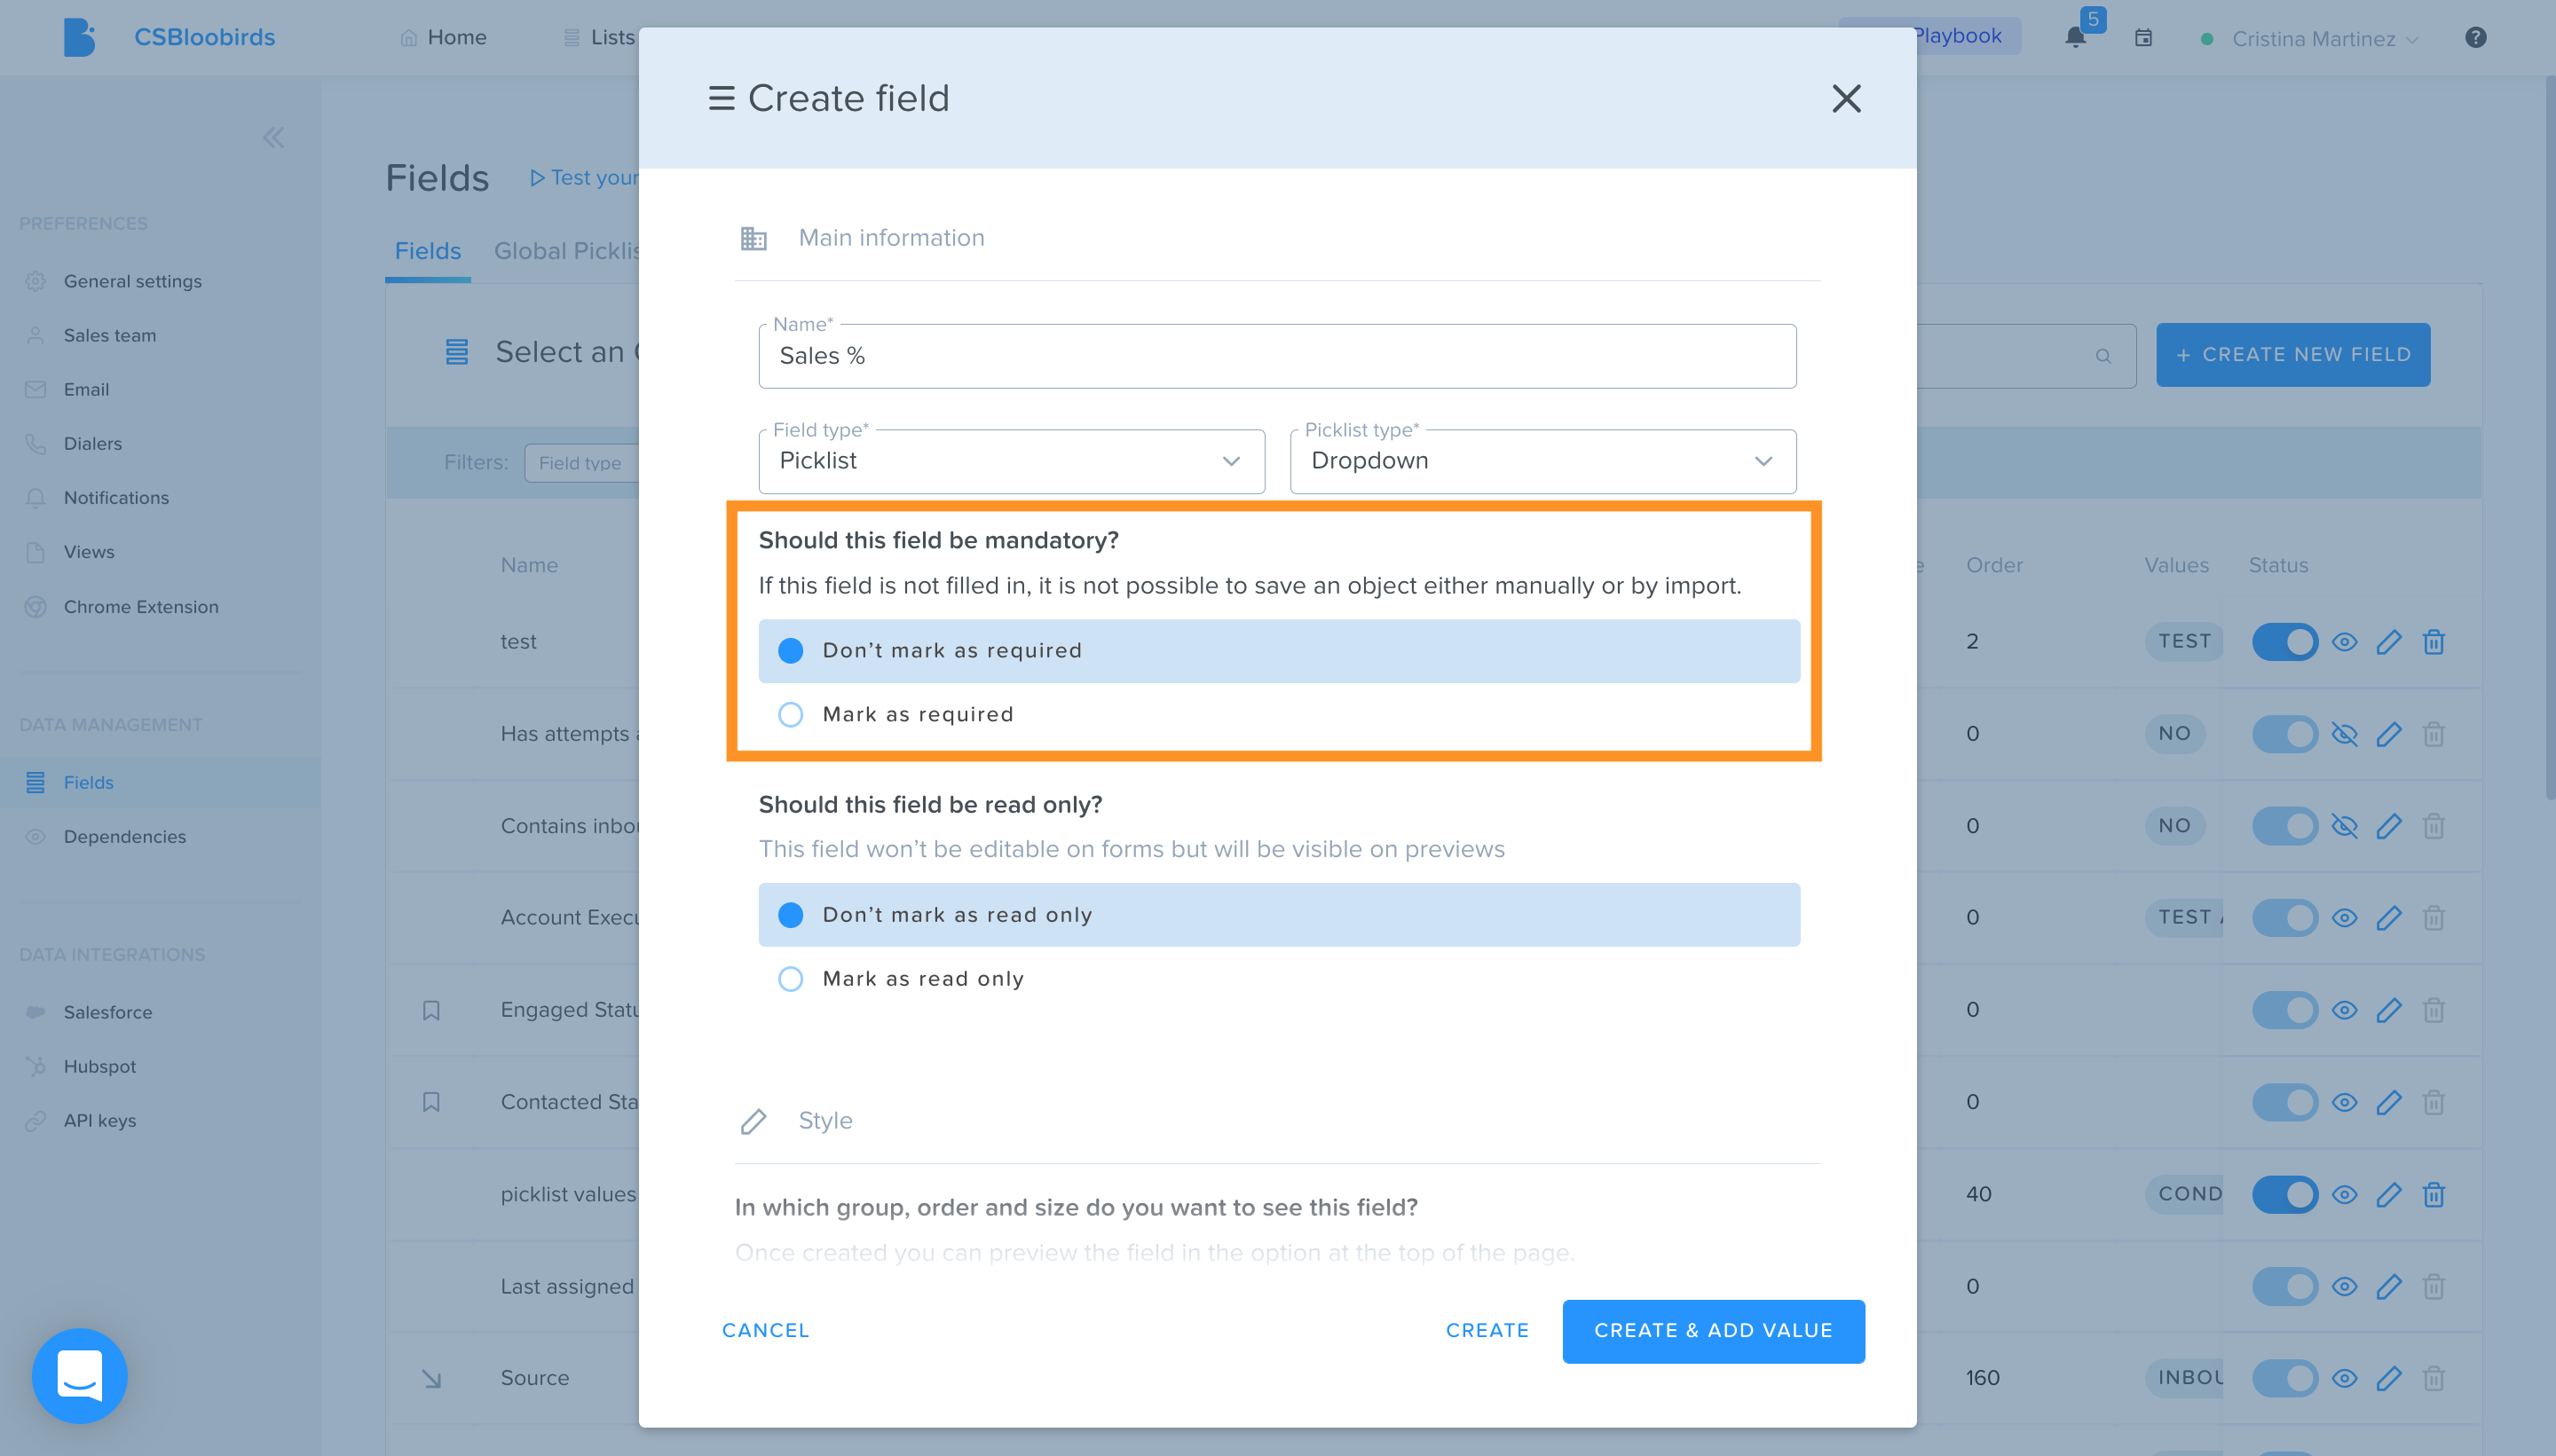The image size is (2556, 1456).
Task: Switch to Global Picklists tab
Action: [x=567, y=251]
